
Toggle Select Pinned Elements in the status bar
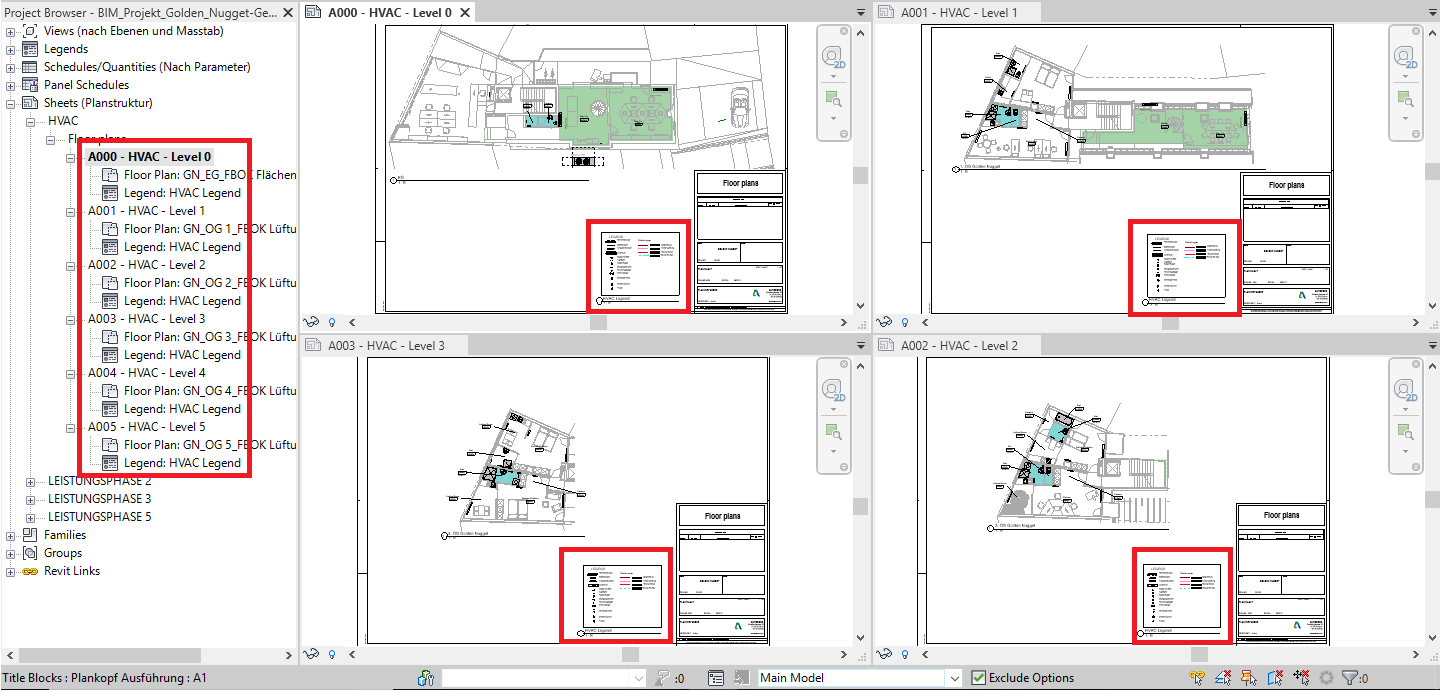tap(1249, 678)
